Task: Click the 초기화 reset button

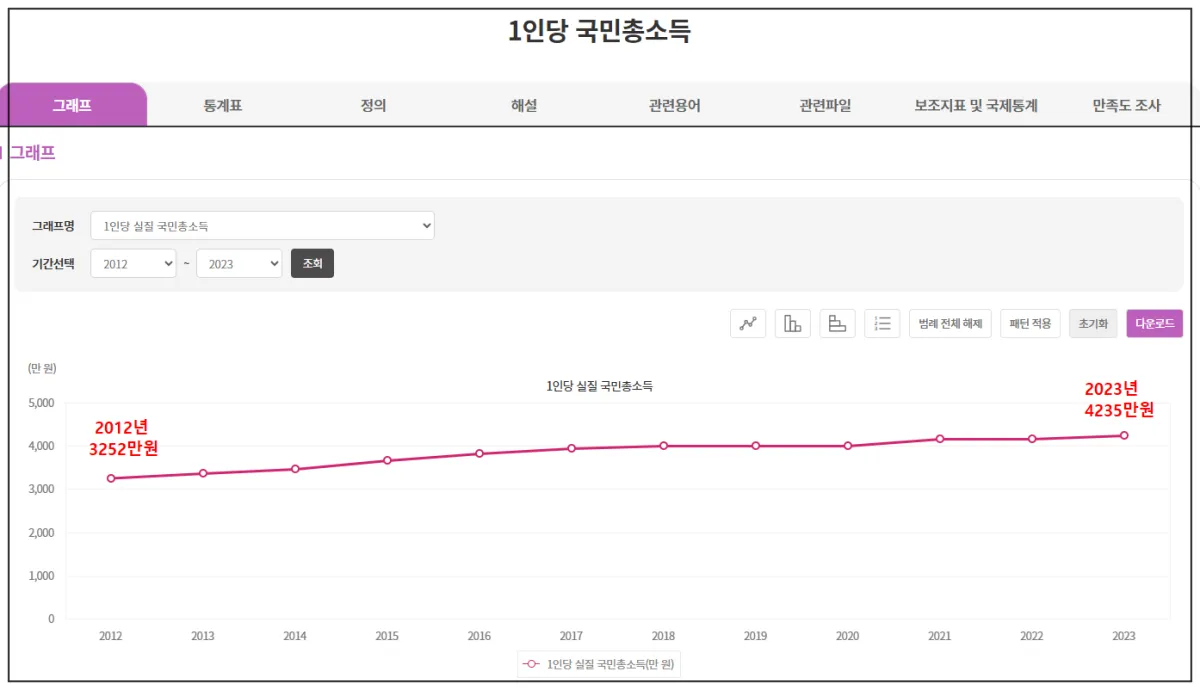Action: click(x=1093, y=323)
